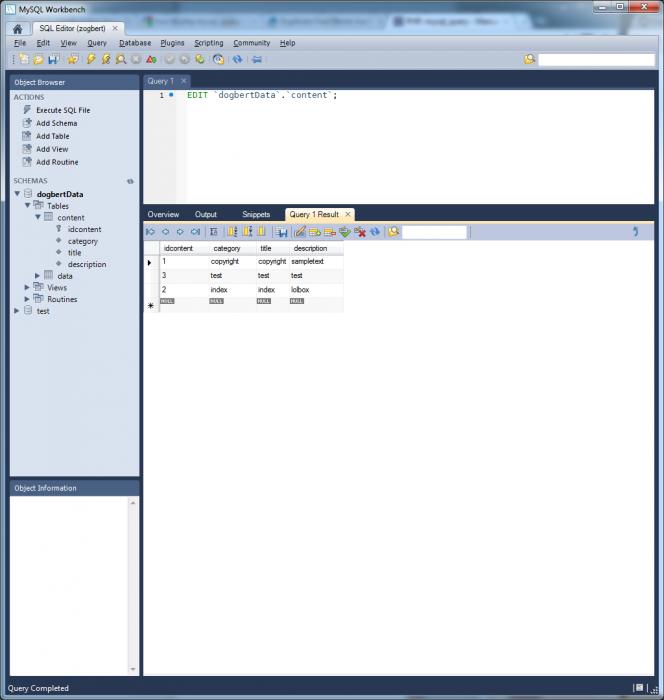Click the toggle sidebar toolbar icon
The width and height of the screenshot is (664, 700).
point(257,59)
